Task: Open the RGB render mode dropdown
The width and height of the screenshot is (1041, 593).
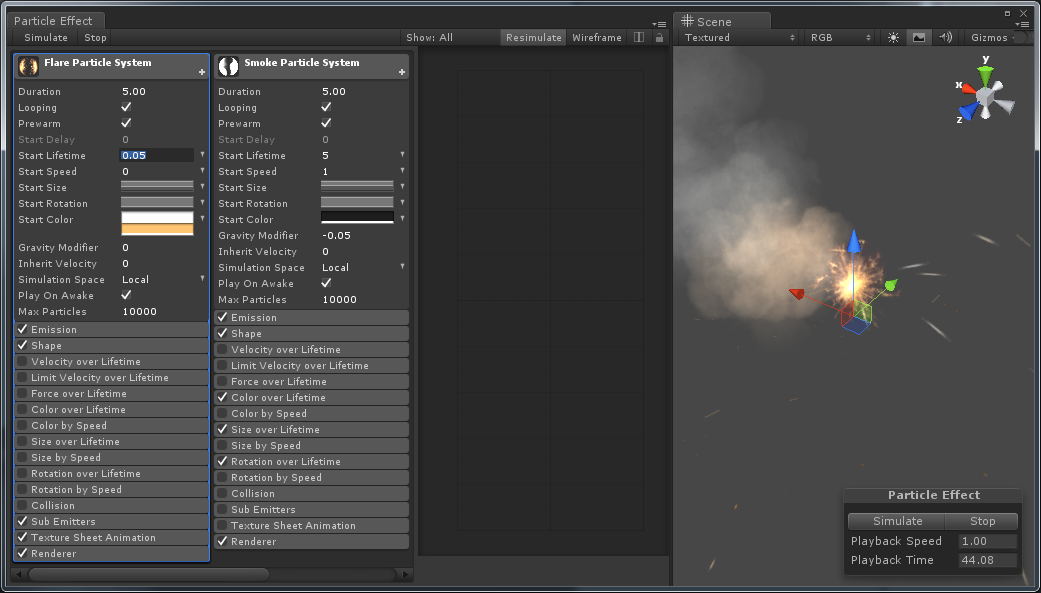Action: tap(841, 38)
